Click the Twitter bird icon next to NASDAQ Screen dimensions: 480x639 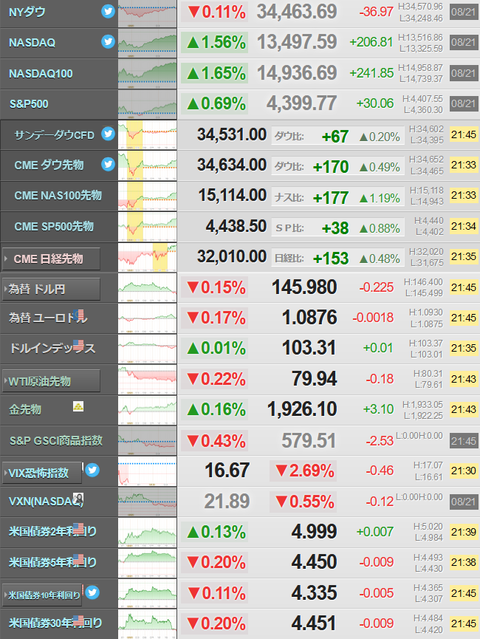[x=108, y=41]
